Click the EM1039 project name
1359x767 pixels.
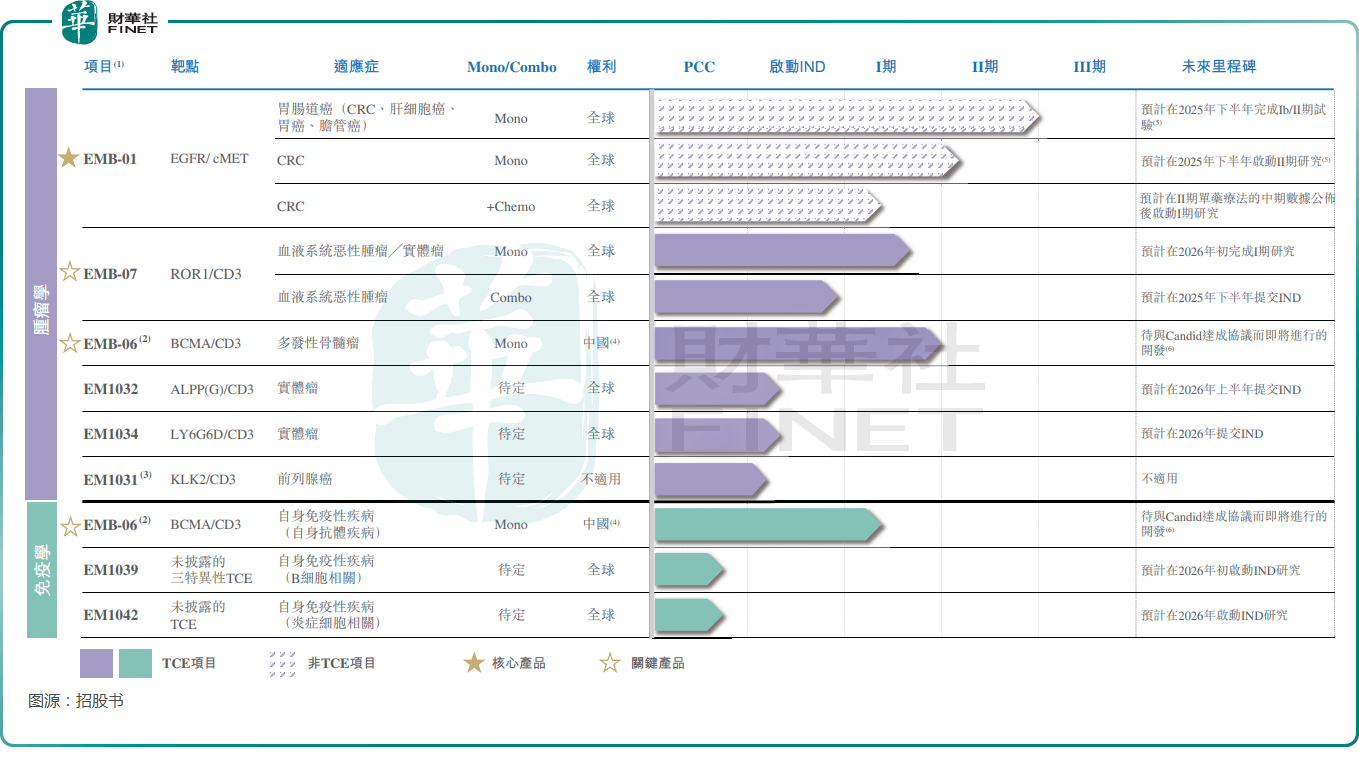point(111,570)
